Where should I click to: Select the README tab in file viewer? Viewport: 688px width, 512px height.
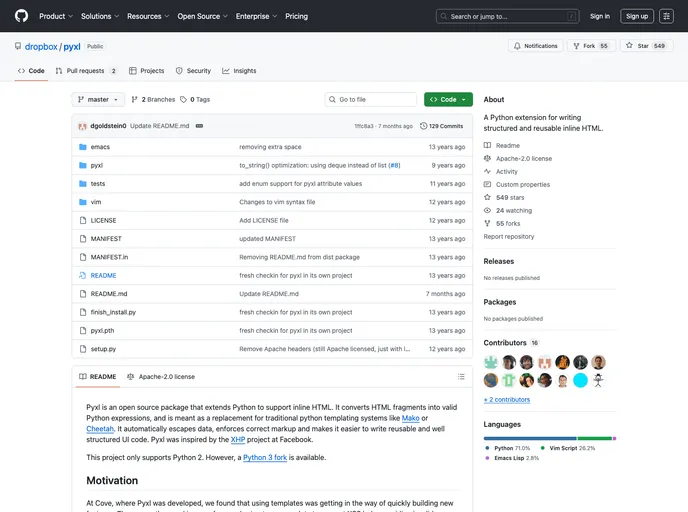coord(97,377)
